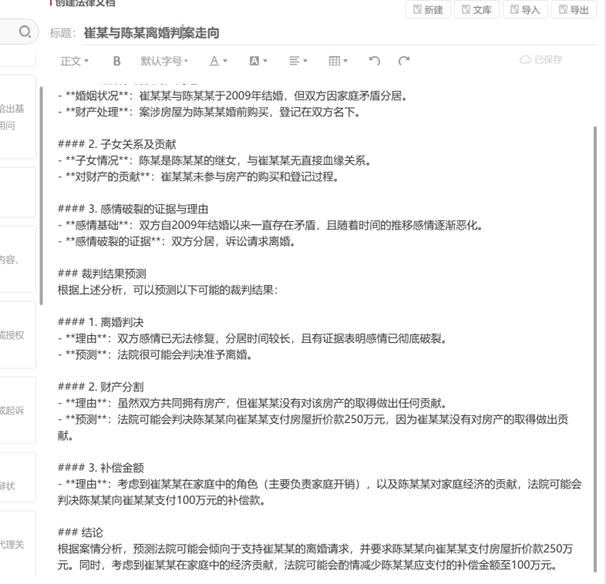The width and height of the screenshot is (606, 584).
Task: Click heading '#### 1. 离婚判决'
Action: 100,322
